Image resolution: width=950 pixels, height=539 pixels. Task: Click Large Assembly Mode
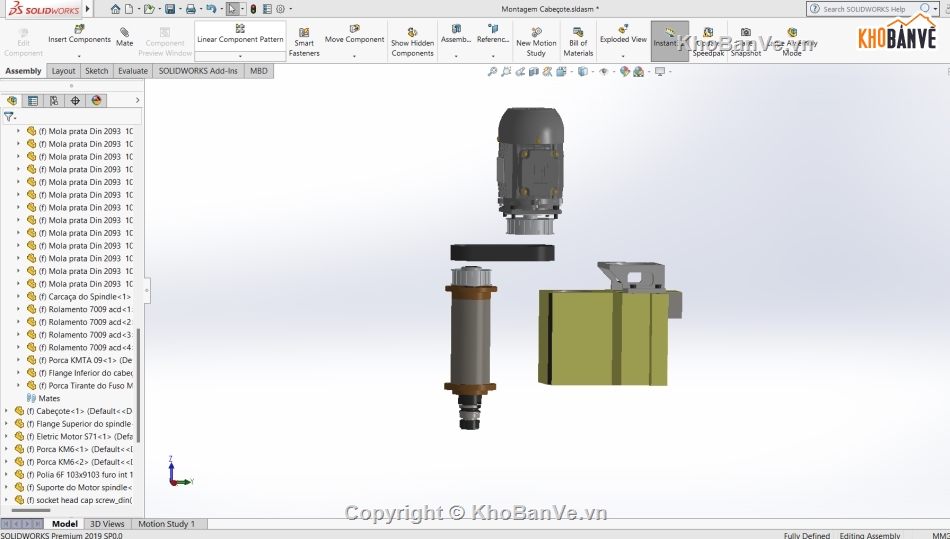click(792, 41)
